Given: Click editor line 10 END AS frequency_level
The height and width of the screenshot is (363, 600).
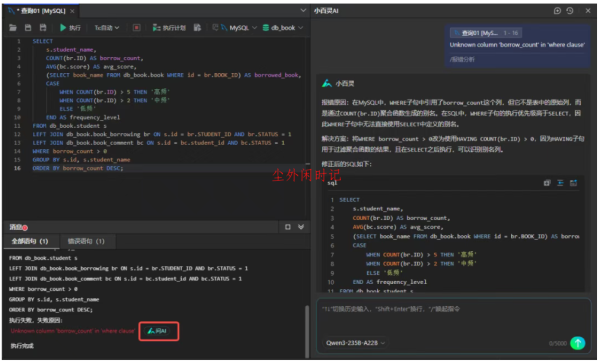Looking at the screenshot, I should click(83, 118).
